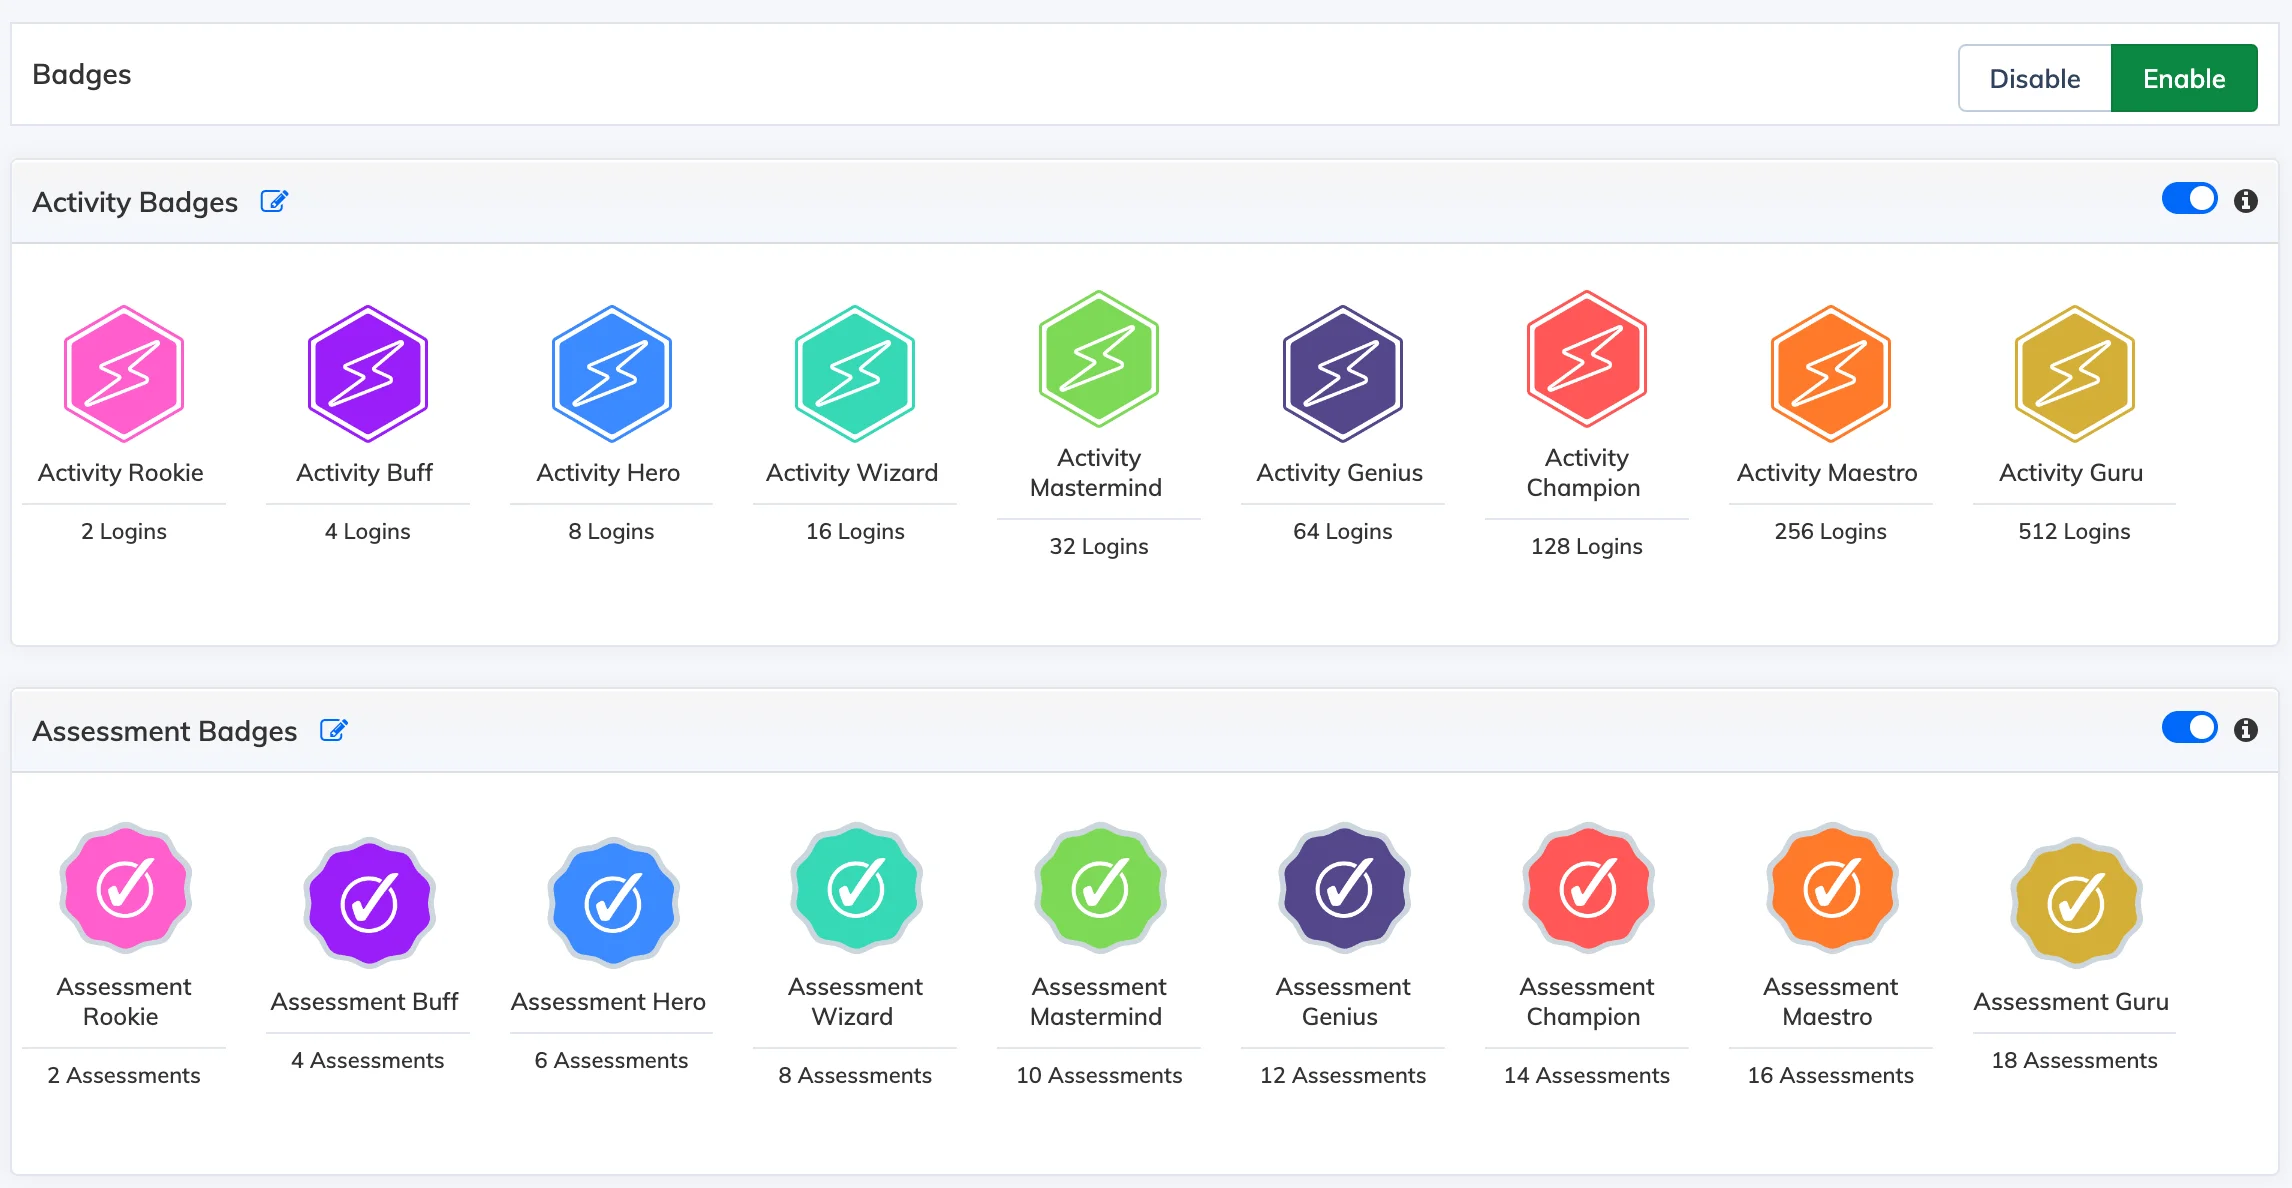Screen dimensions: 2292x1188
Task: Click the '4 Assessments' text
Action: pos(368,1060)
